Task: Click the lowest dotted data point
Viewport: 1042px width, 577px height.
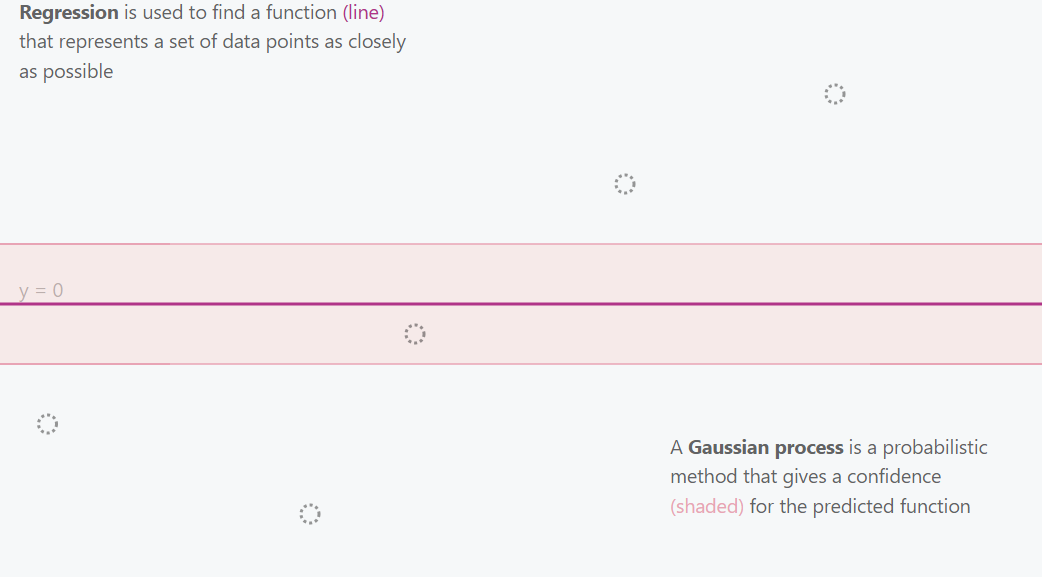Action: pyautogui.click(x=310, y=514)
